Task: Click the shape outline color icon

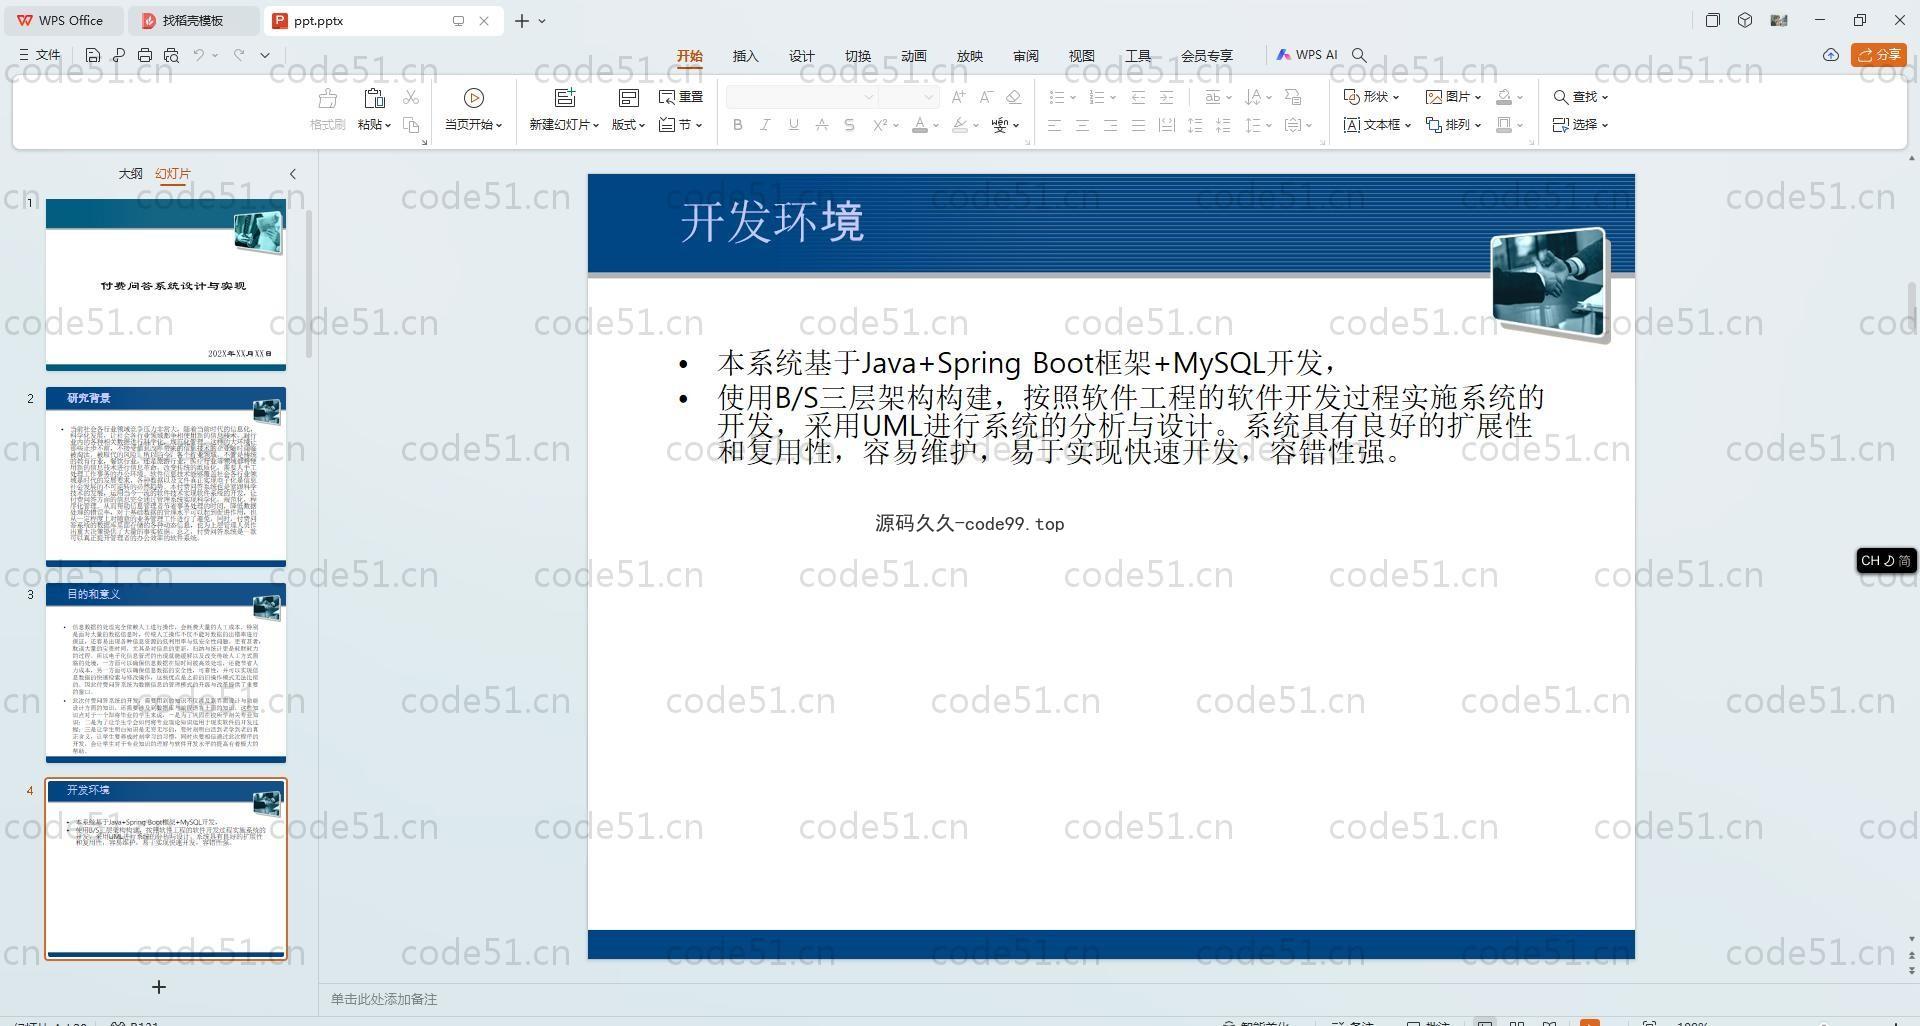Action: (1504, 125)
